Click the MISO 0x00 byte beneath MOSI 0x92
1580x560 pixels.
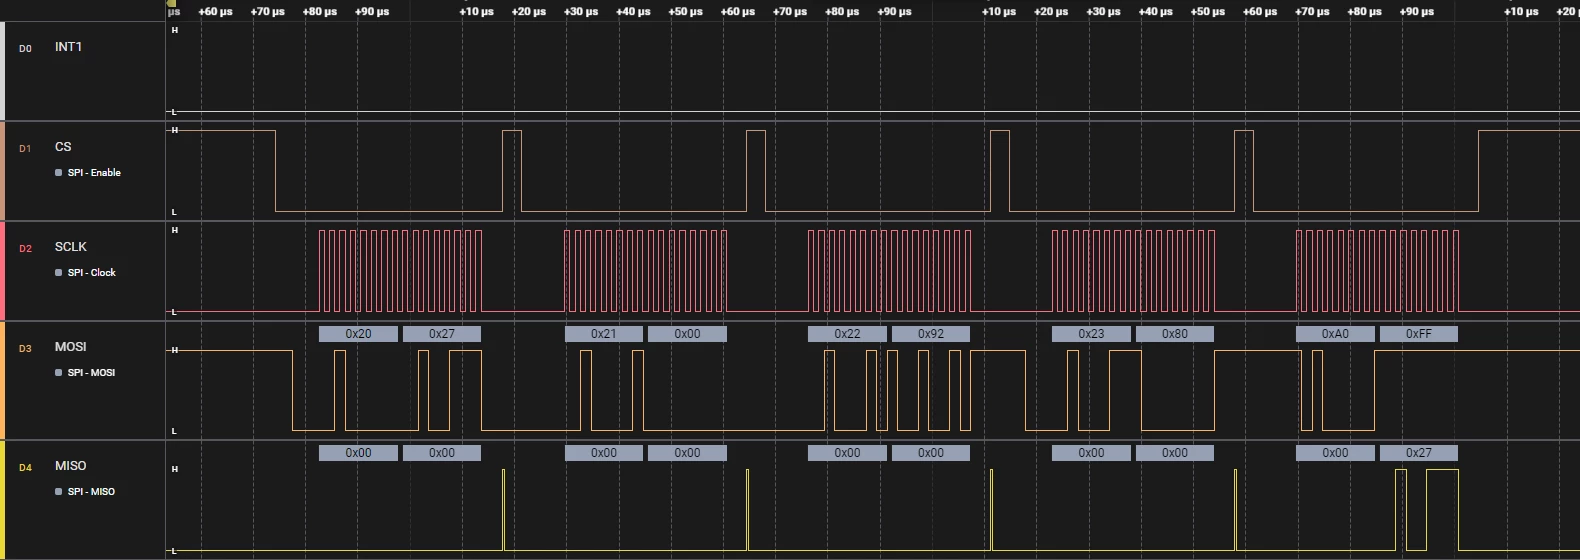tap(931, 453)
